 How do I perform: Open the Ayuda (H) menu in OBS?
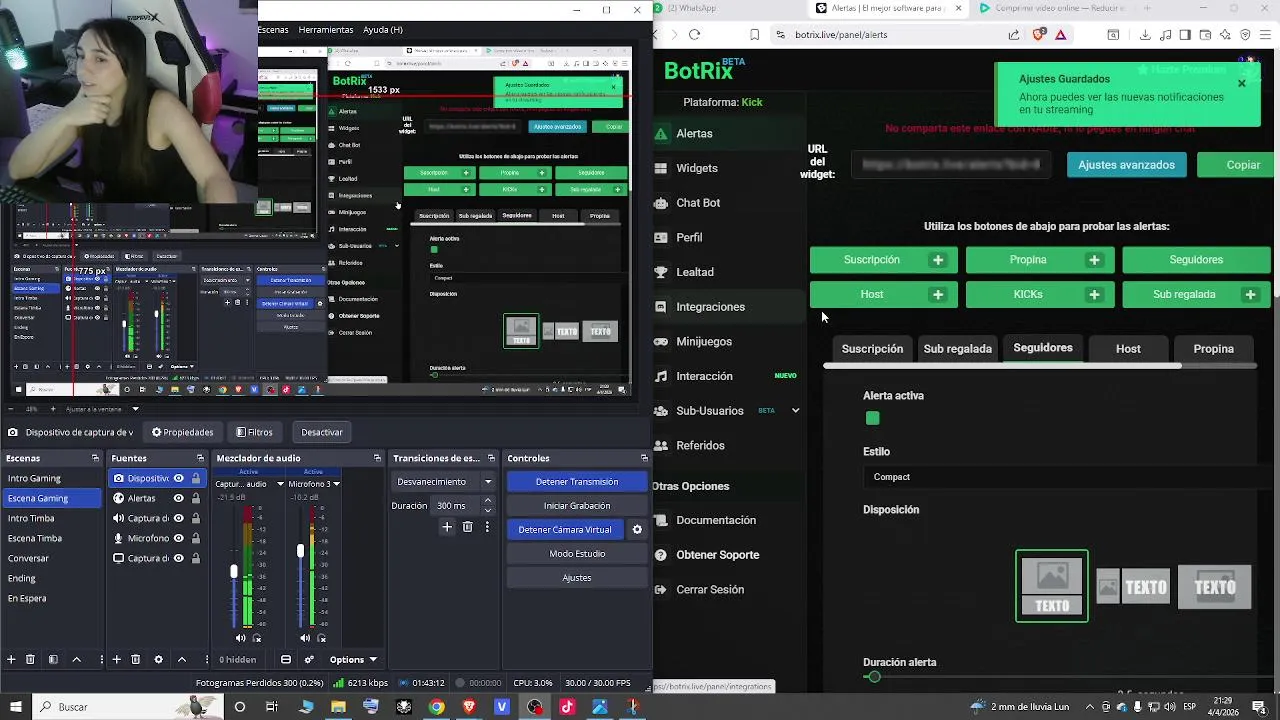(x=383, y=30)
